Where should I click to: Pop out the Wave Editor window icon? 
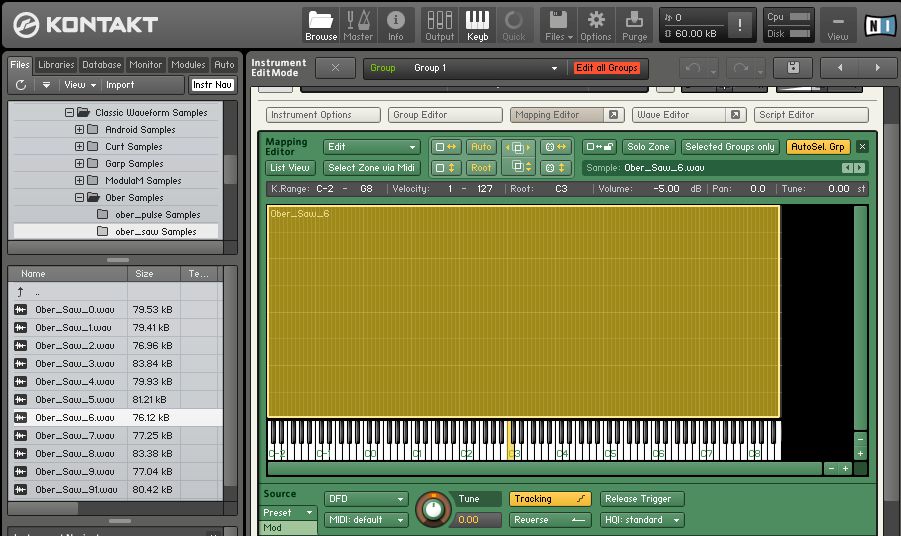(x=735, y=115)
